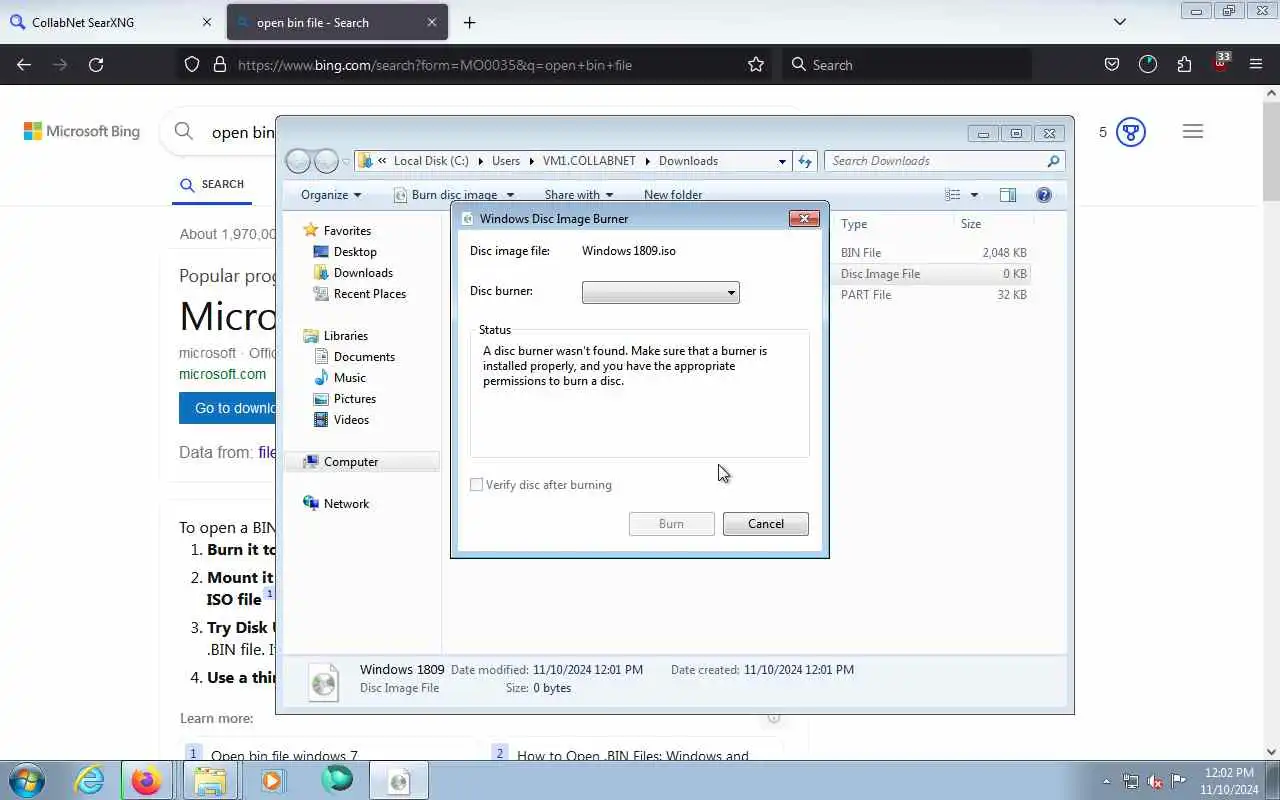Image resolution: width=1280 pixels, height=800 pixels.
Task: Open the list all tabs dropdown
Action: (1120, 22)
